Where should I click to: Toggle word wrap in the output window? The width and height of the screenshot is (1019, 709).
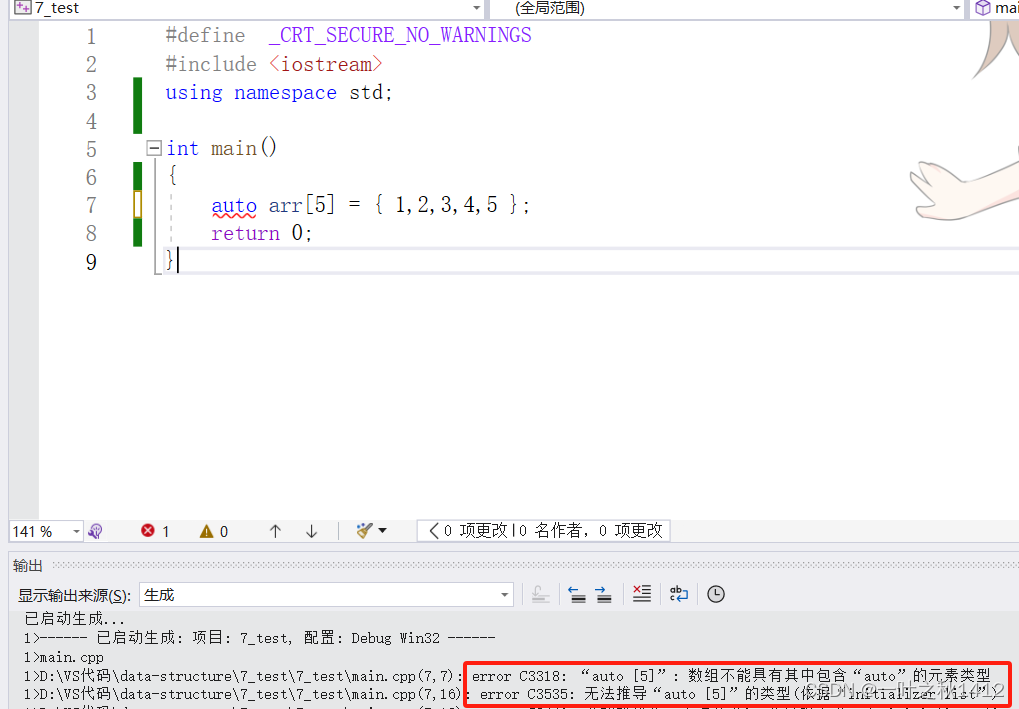coord(679,593)
